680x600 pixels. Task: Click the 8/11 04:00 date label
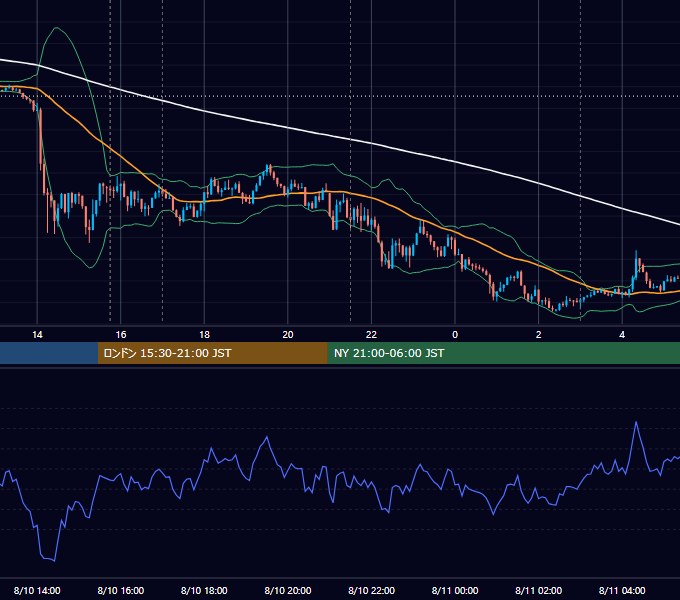tap(622, 590)
